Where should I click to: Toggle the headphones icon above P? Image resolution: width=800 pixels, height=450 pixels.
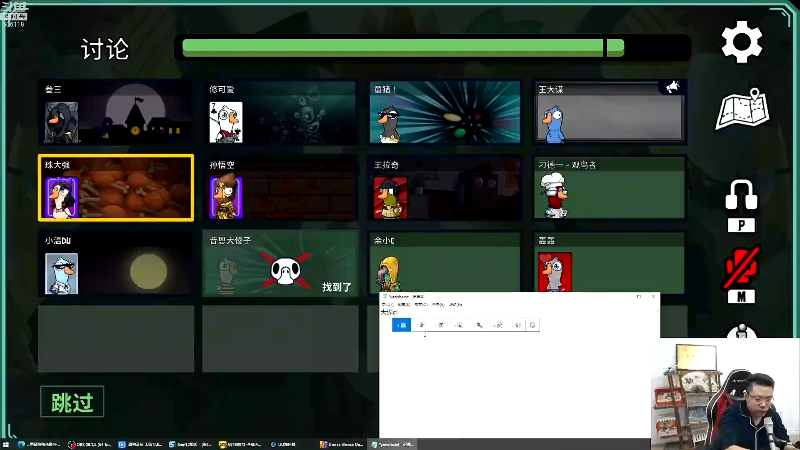[741, 195]
